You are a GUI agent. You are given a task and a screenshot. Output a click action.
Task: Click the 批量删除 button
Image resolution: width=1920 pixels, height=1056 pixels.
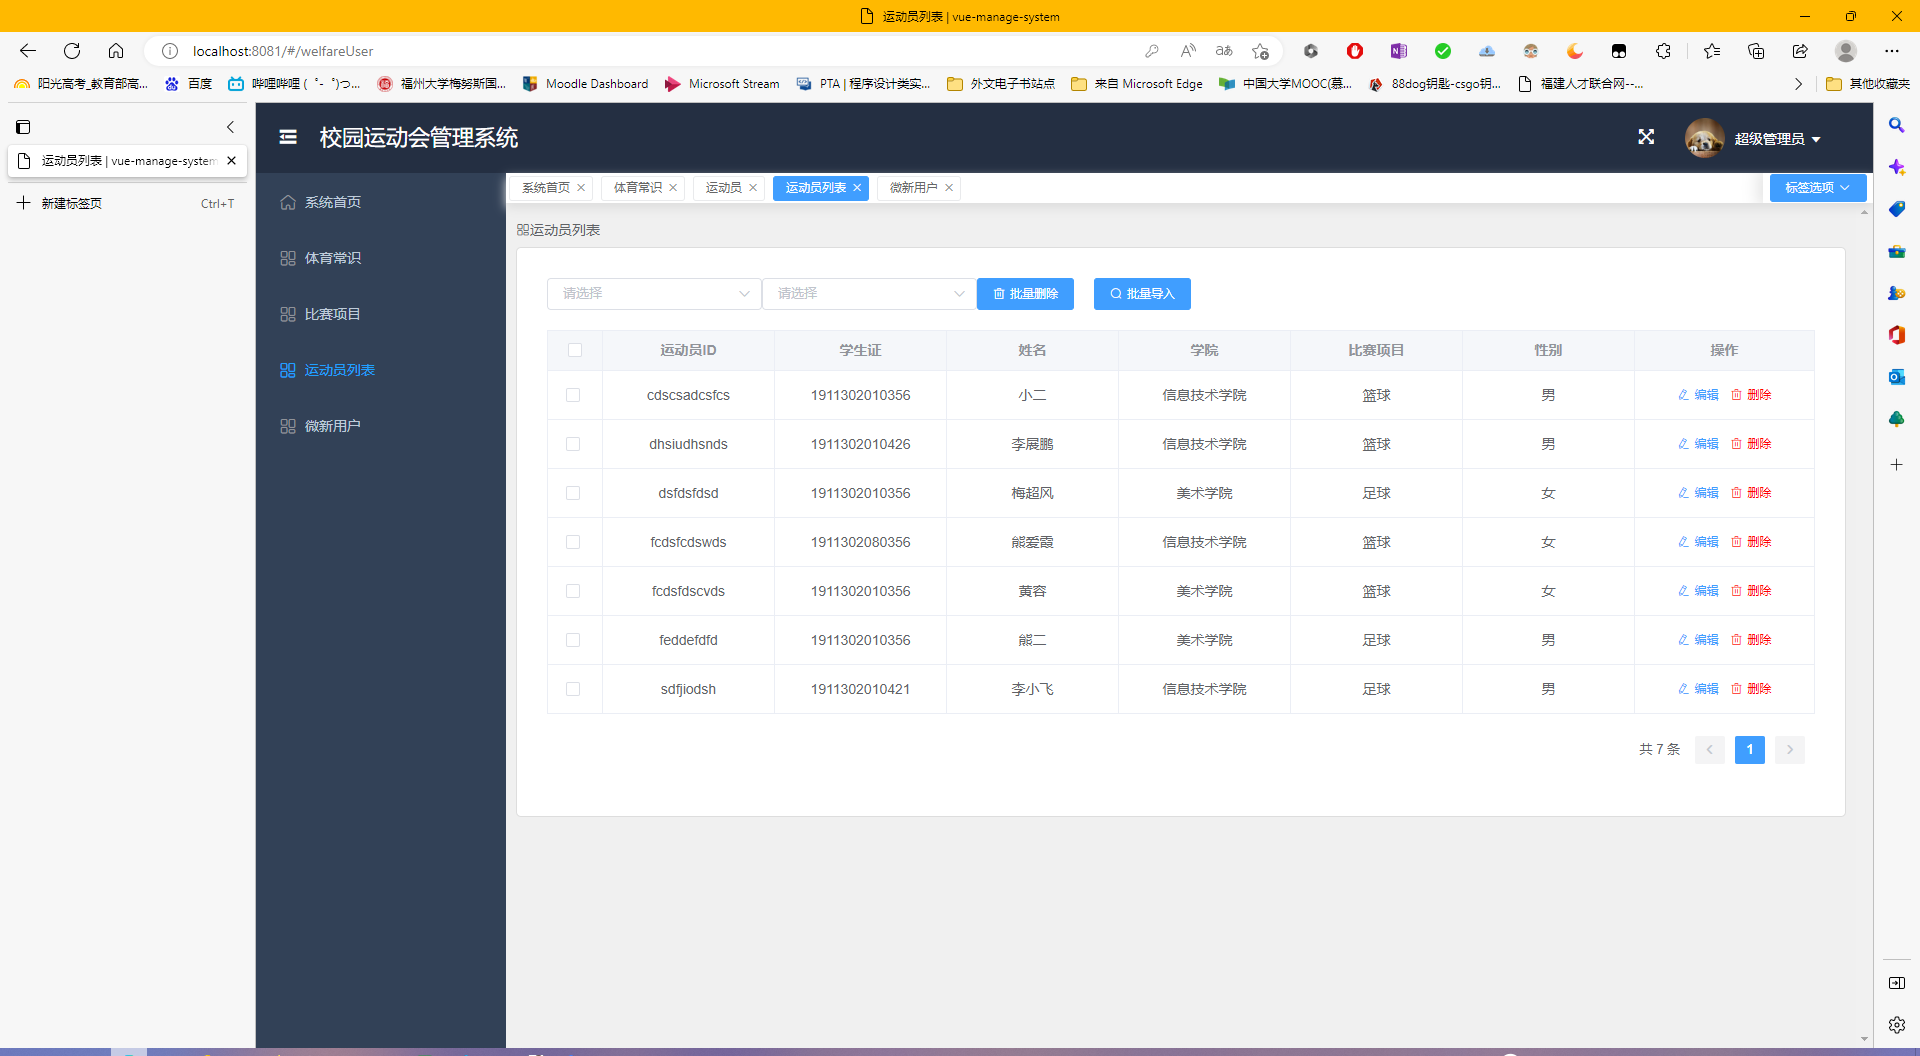pyautogui.click(x=1025, y=294)
